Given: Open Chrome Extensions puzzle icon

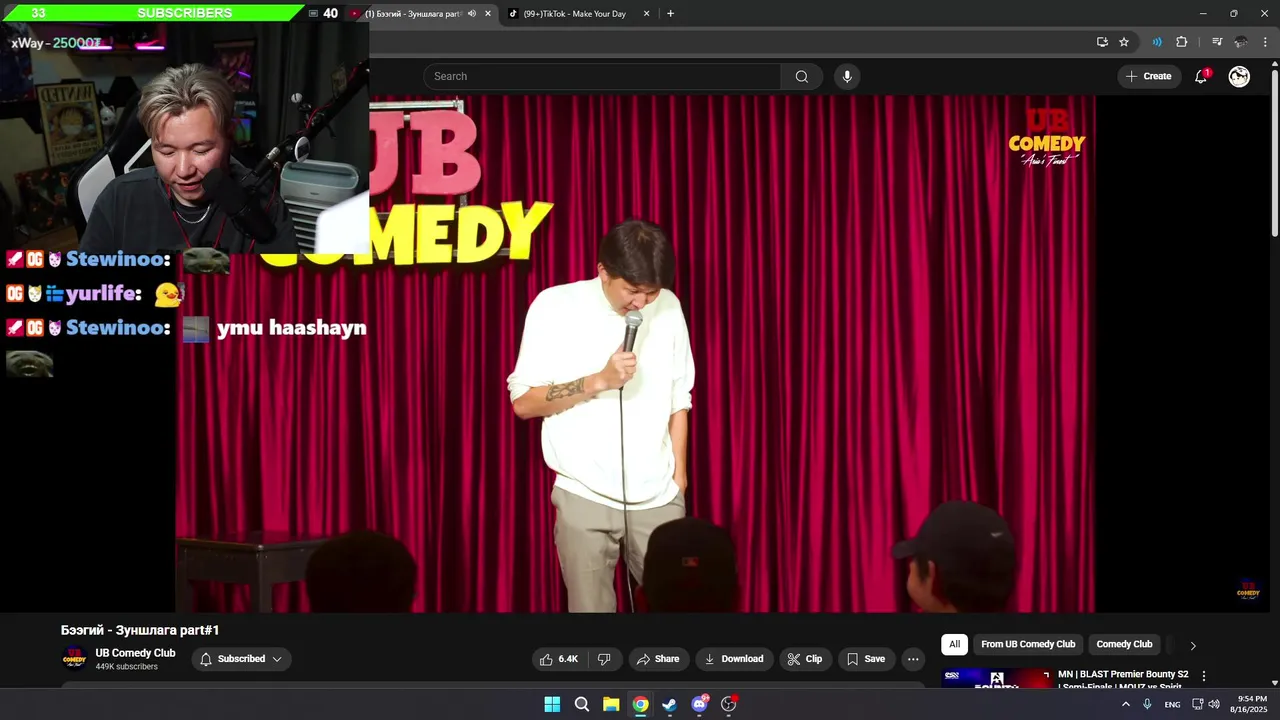Looking at the screenshot, I should click(1182, 42).
